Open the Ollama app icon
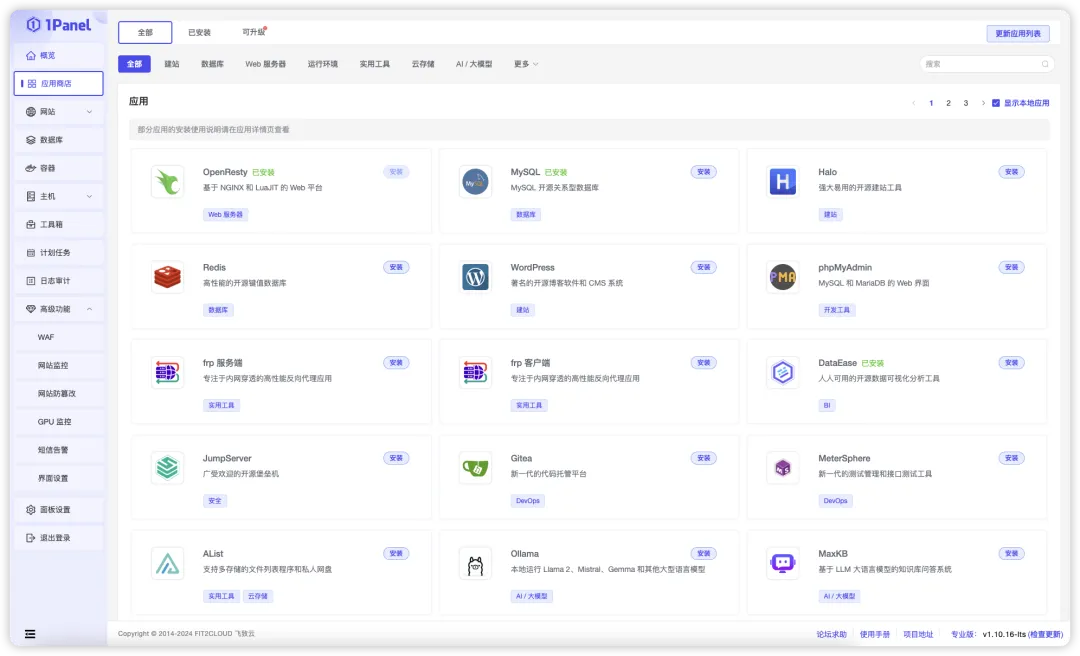 tap(475, 564)
